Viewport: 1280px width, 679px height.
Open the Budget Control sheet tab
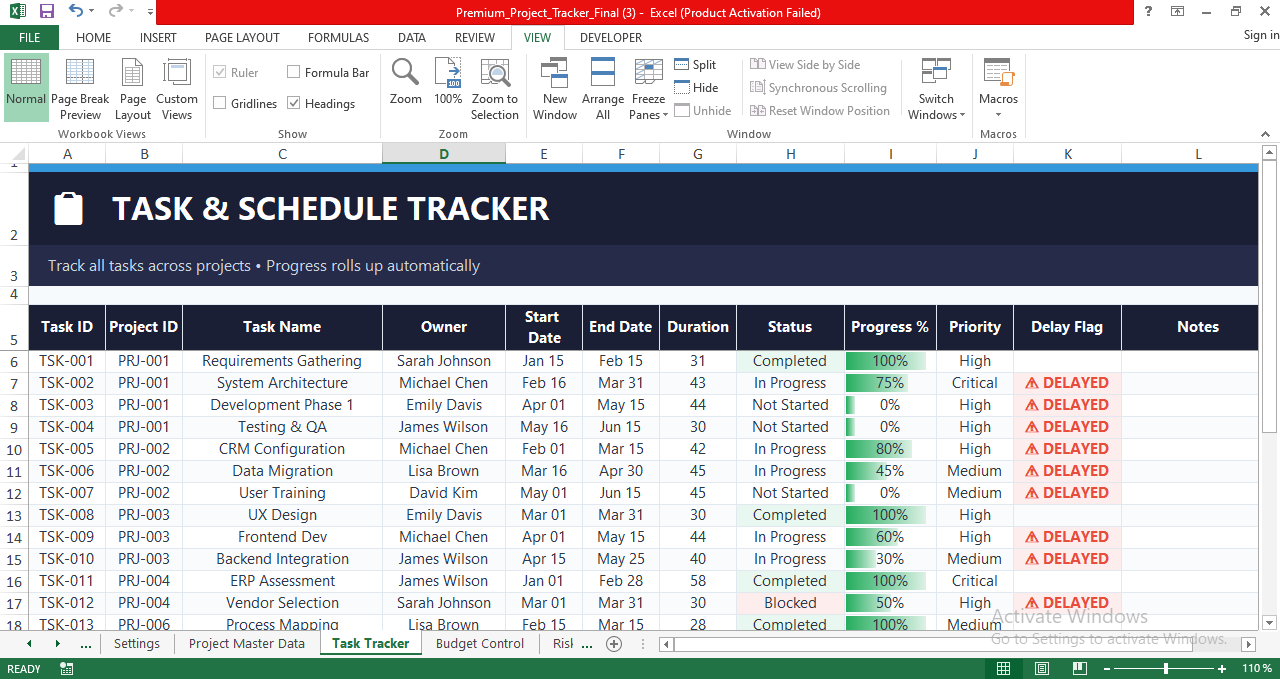(480, 644)
